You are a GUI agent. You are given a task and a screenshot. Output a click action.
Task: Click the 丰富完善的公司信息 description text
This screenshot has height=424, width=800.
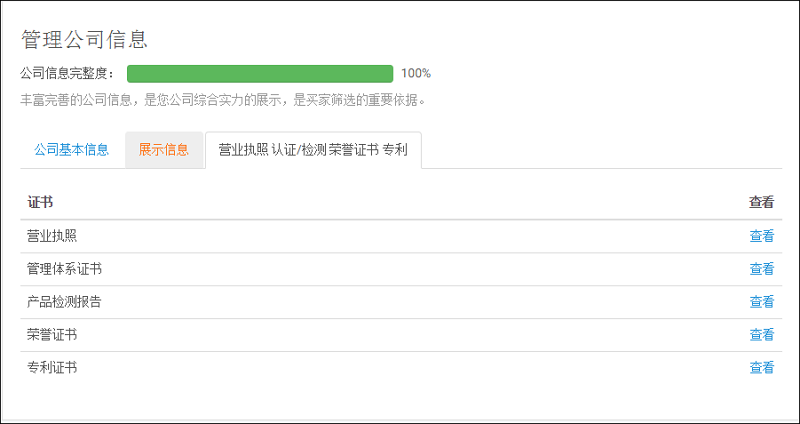[224, 100]
